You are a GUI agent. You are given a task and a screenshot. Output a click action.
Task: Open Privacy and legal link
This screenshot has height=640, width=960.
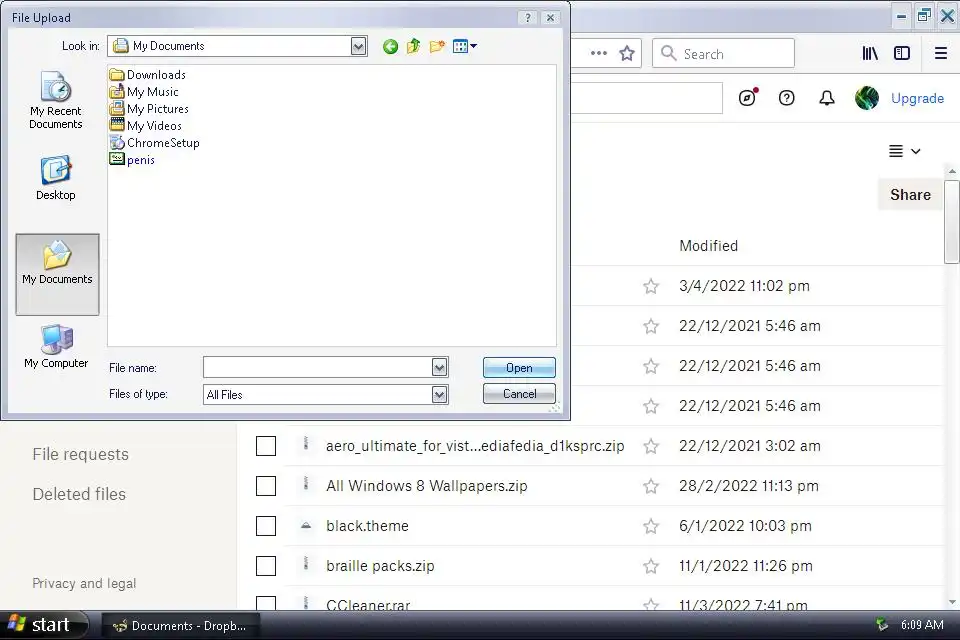pyautogui.click(x=84, y=583)
